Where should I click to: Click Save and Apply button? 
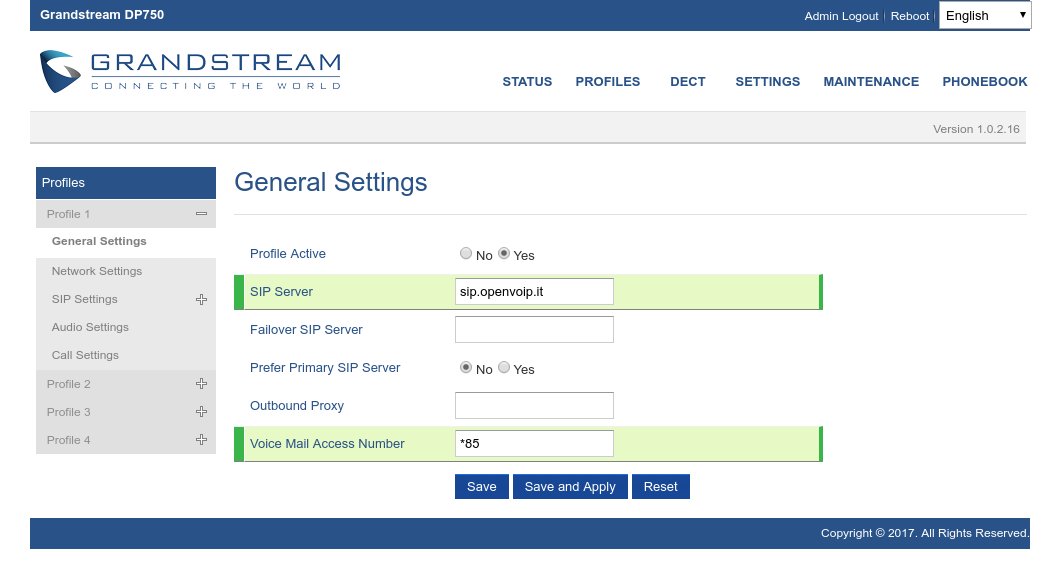[x=570, y=487]
